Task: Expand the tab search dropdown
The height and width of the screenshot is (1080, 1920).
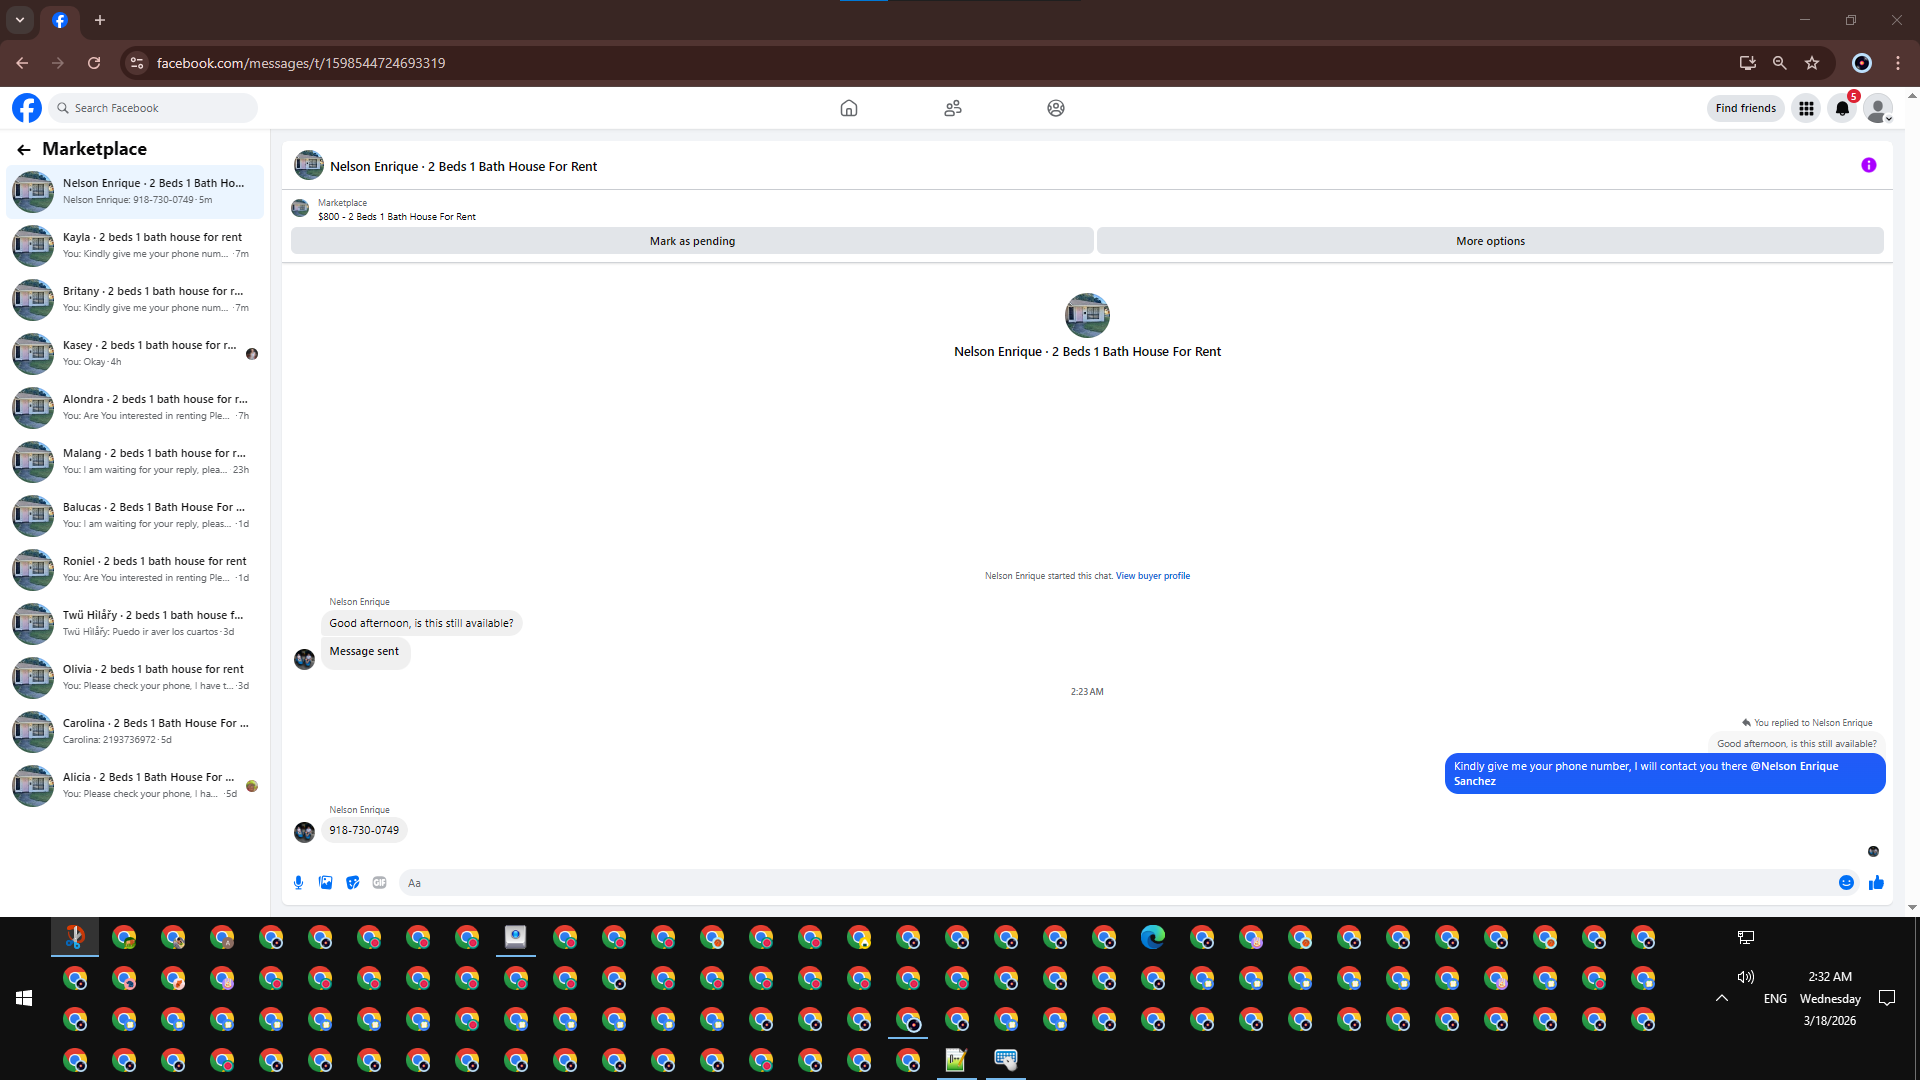Action: coord(20,20)
